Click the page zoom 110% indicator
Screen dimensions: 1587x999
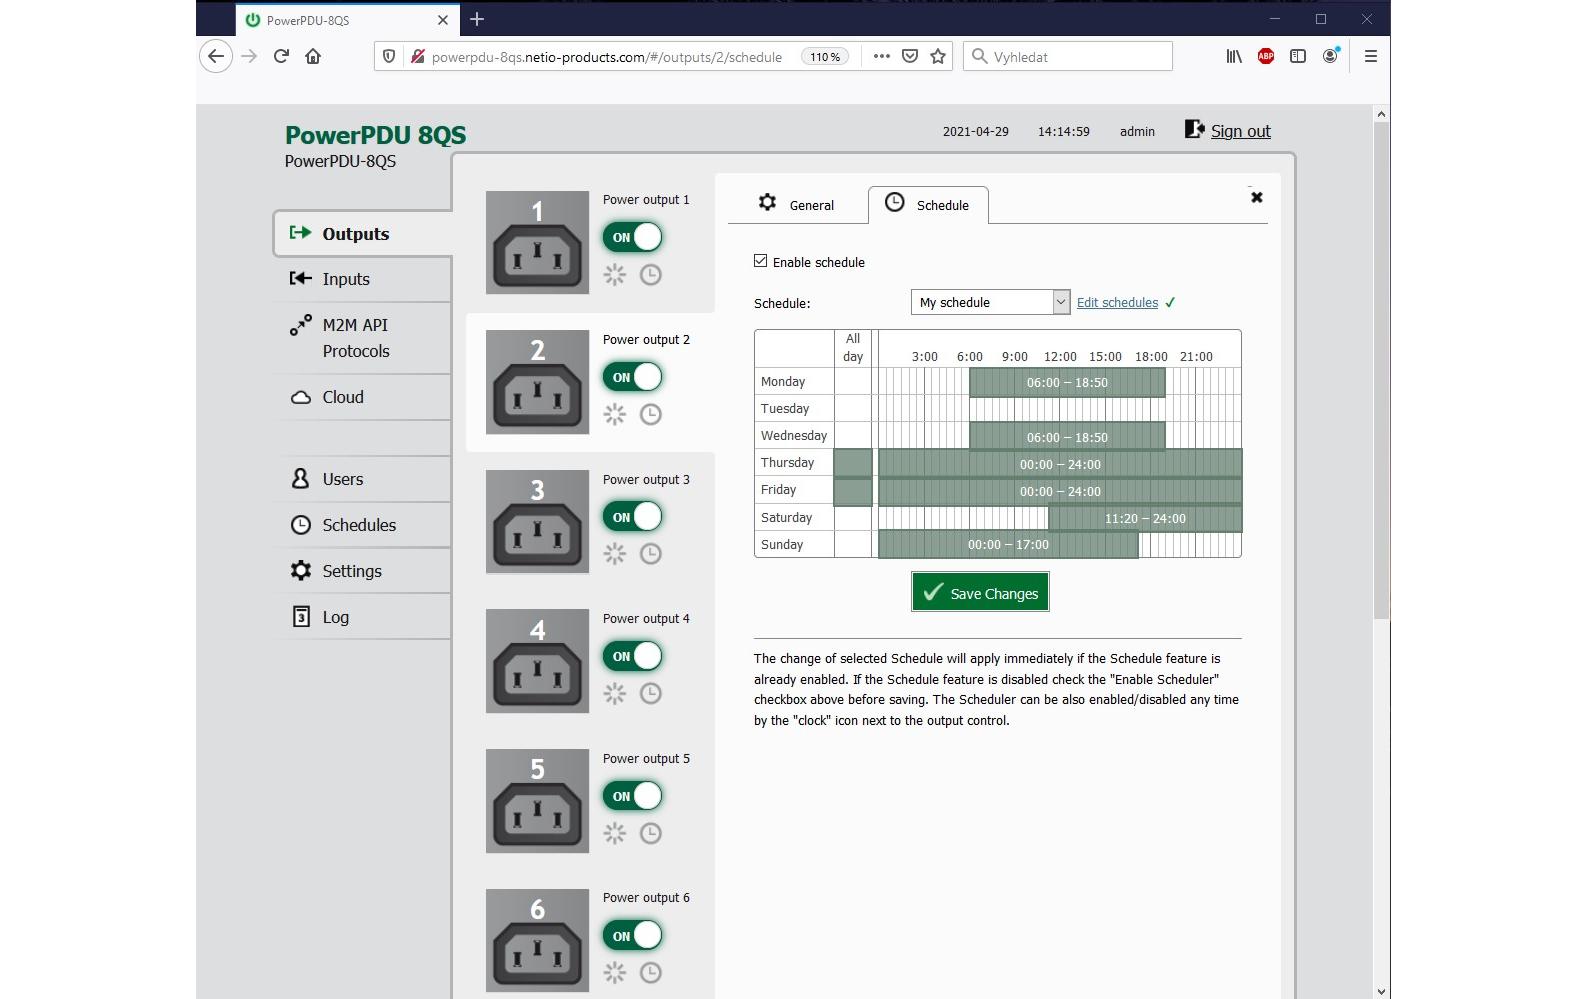[825, 57]
